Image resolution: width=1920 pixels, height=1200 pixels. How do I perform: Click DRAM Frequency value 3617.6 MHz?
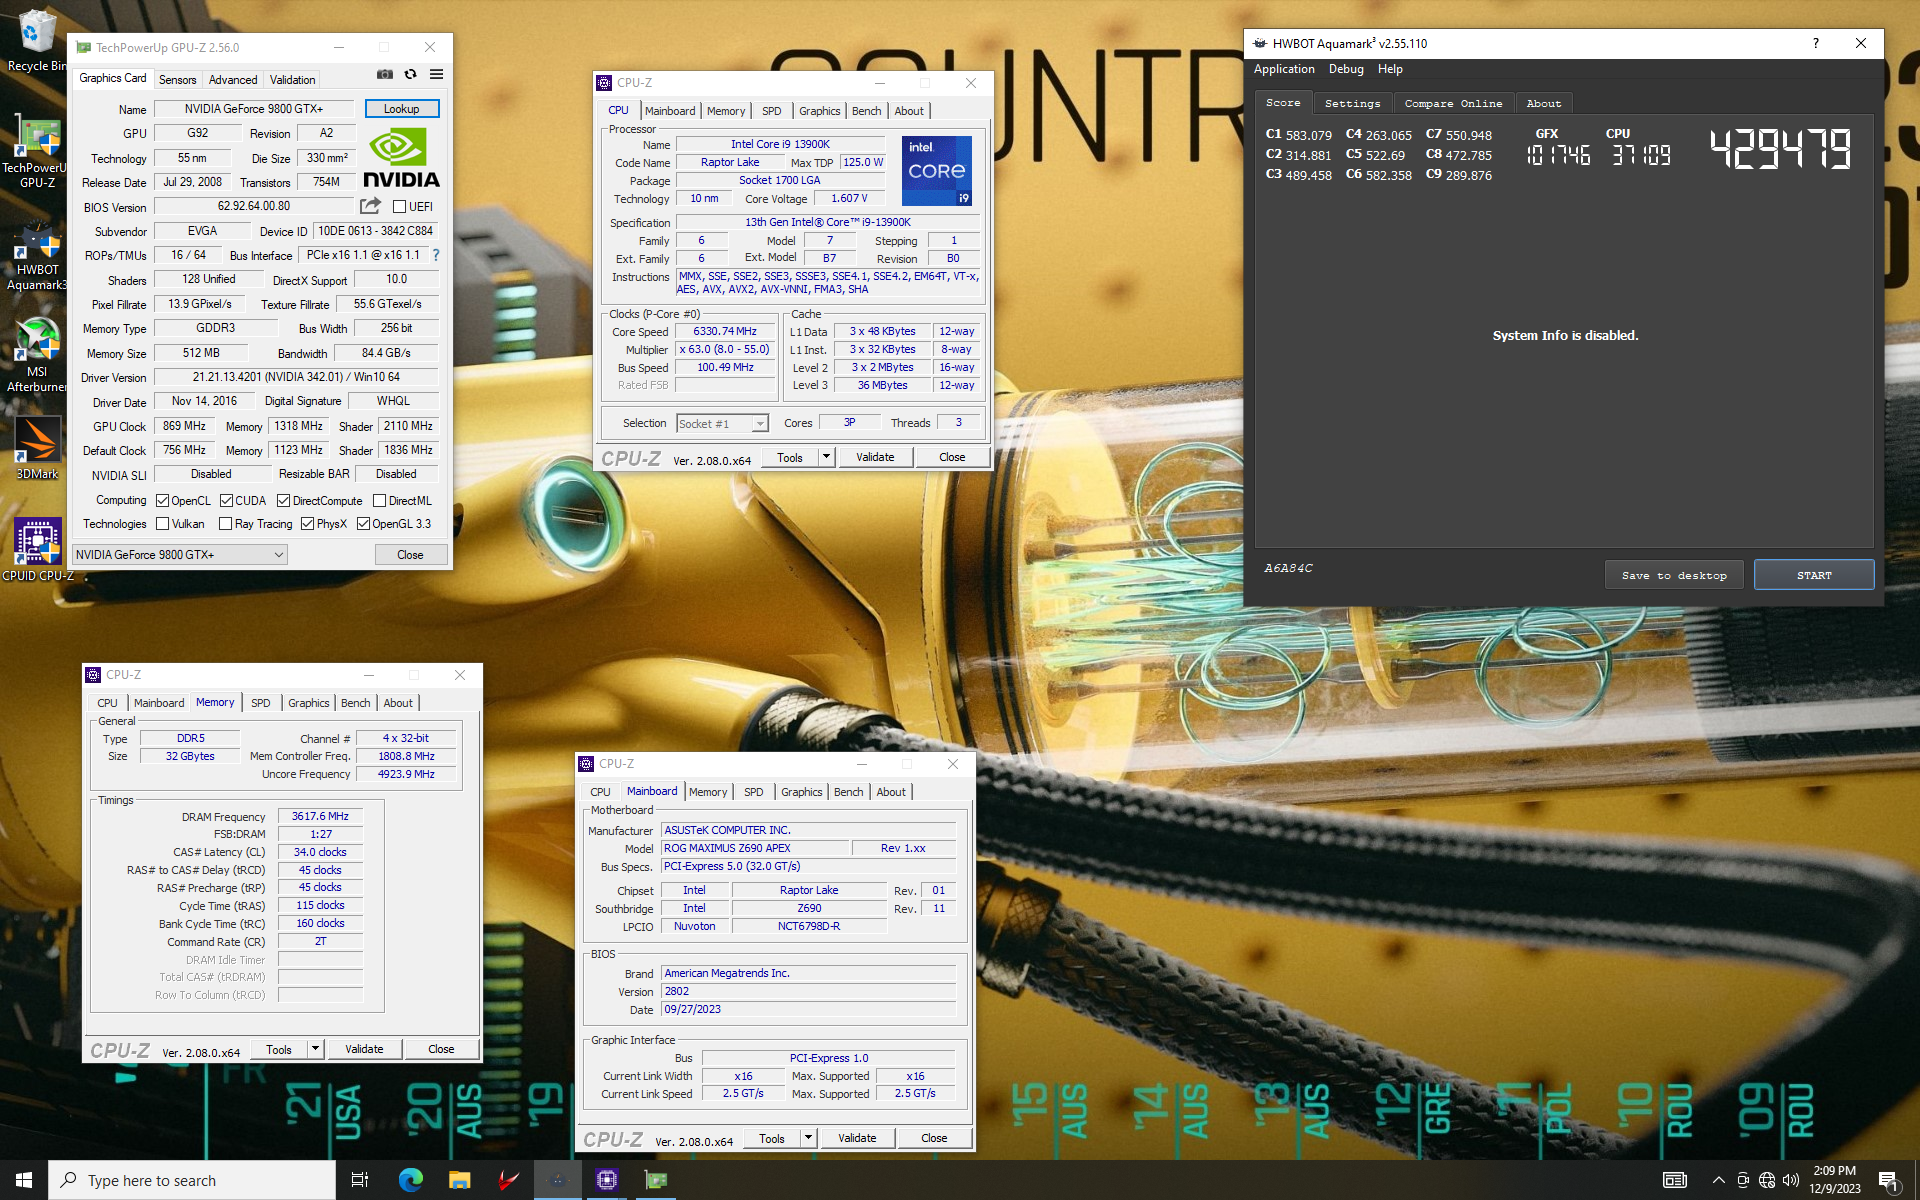(320, 816)
